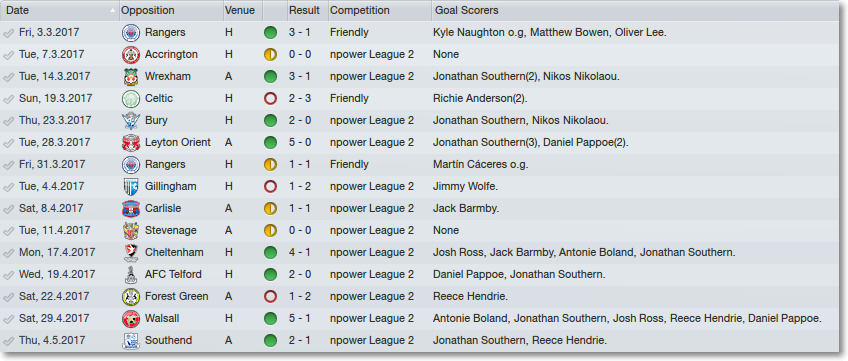The height and width of the screenshot is (361, 848).
Task: Toggle the checkmark beside Thu, 4.5.2017
Action: pos(9,340)
